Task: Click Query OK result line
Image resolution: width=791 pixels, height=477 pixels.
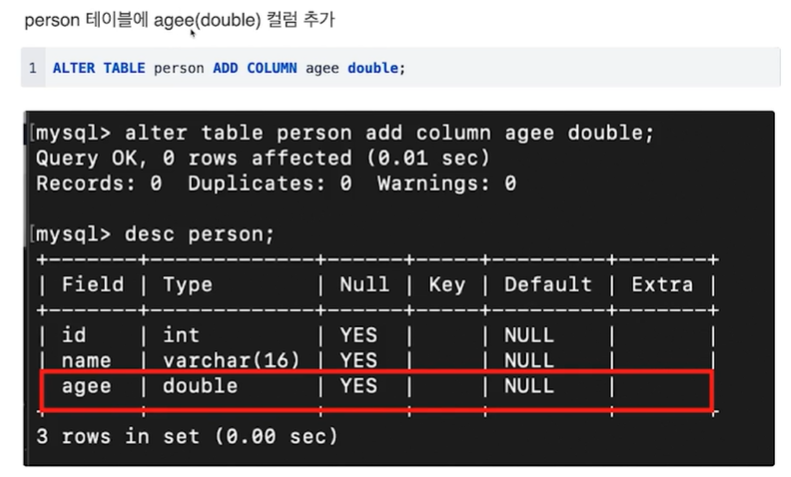Action: 263,158
